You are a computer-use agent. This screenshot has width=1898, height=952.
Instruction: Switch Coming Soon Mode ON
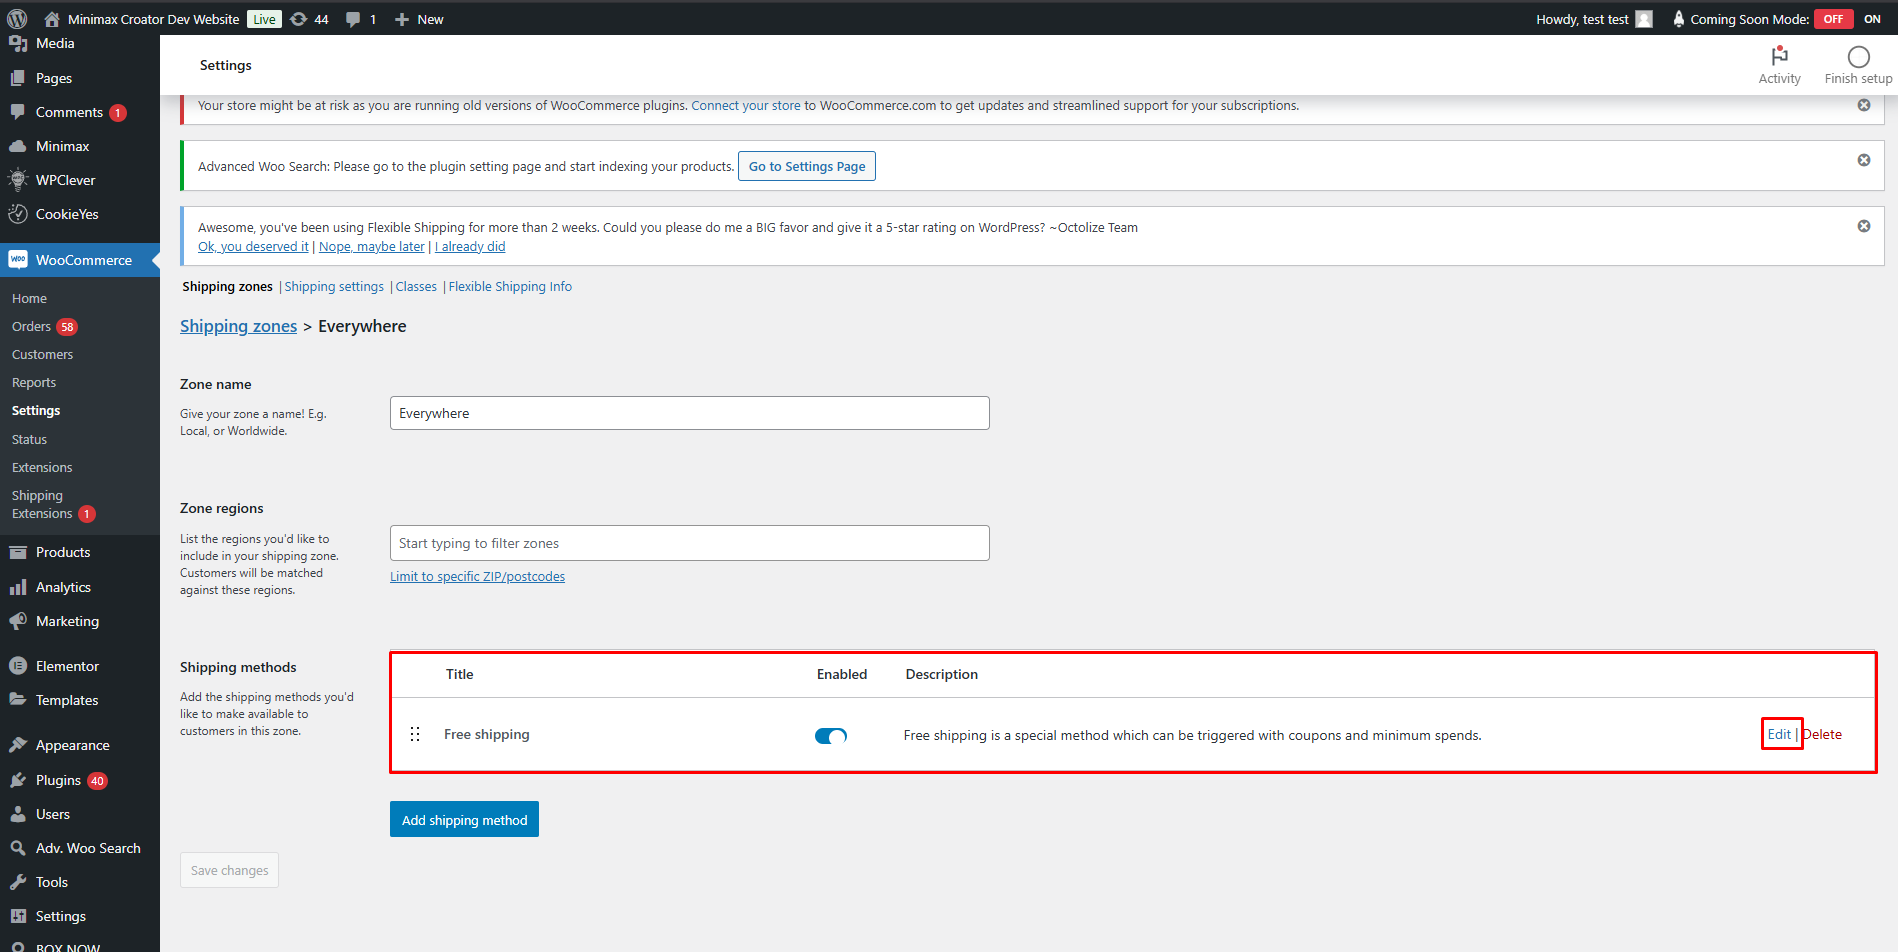[x=1872, y=19]
